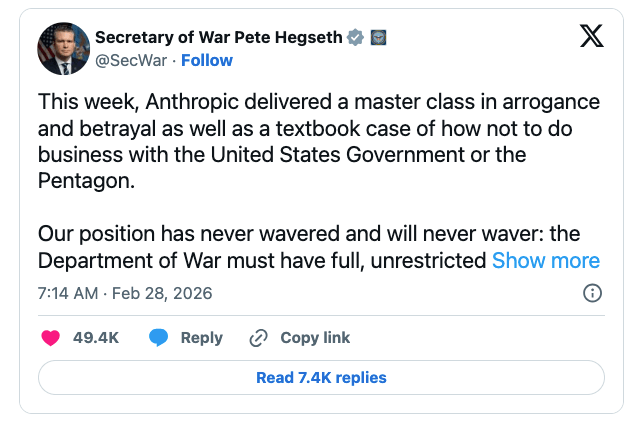Click the blue reply speech bubble icon
Viewport: 642px width, 424px height.
[158, 338]
